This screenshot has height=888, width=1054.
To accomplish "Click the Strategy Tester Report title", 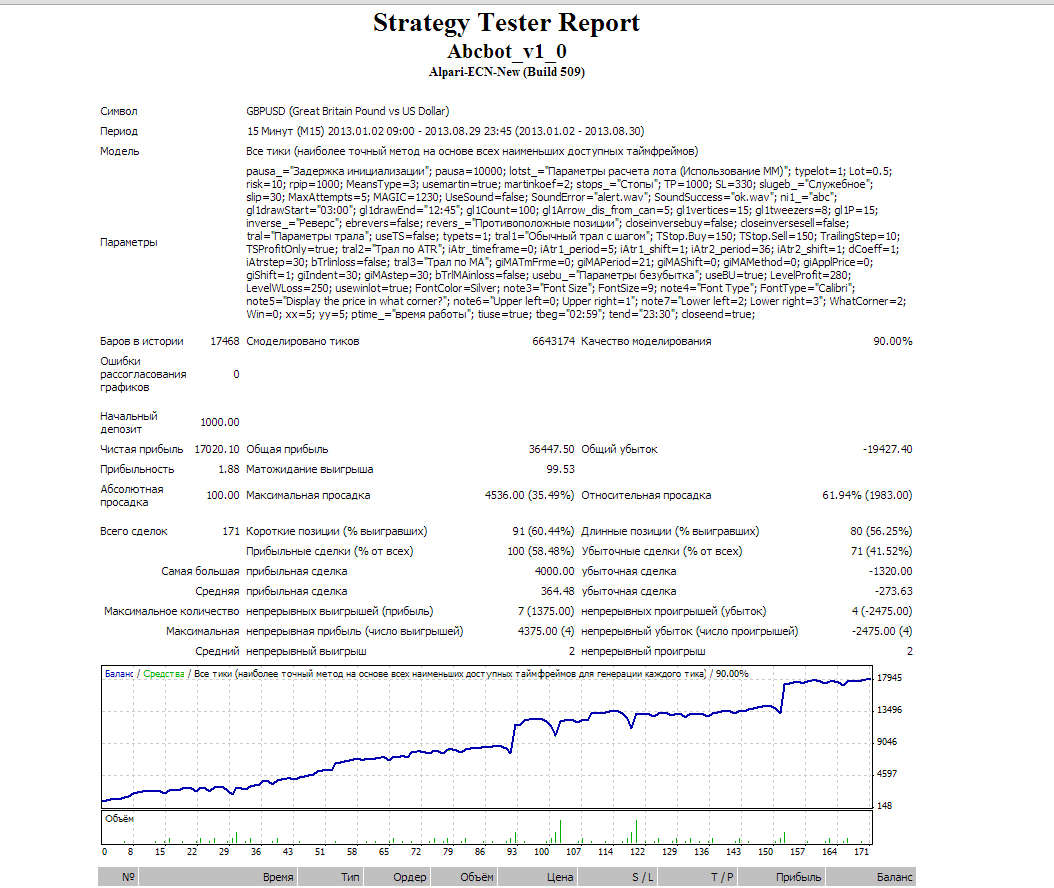I will [506, 22].
